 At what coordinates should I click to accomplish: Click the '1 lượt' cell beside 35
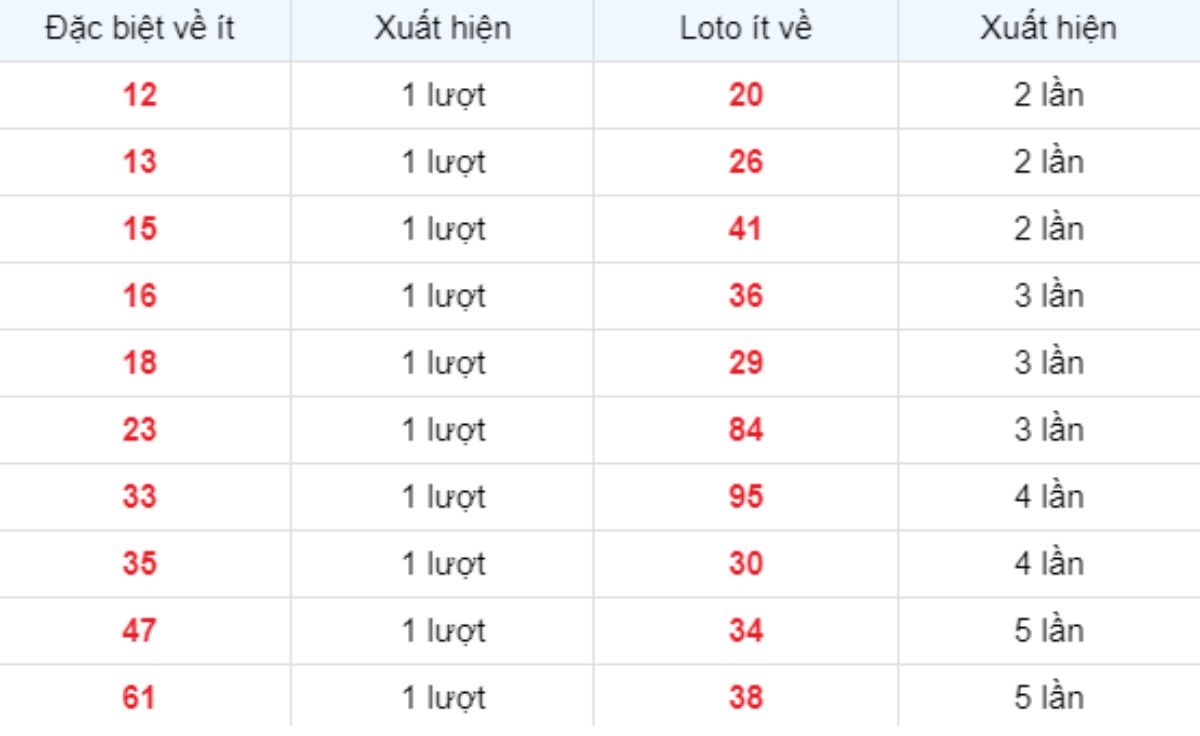(443, 564)
